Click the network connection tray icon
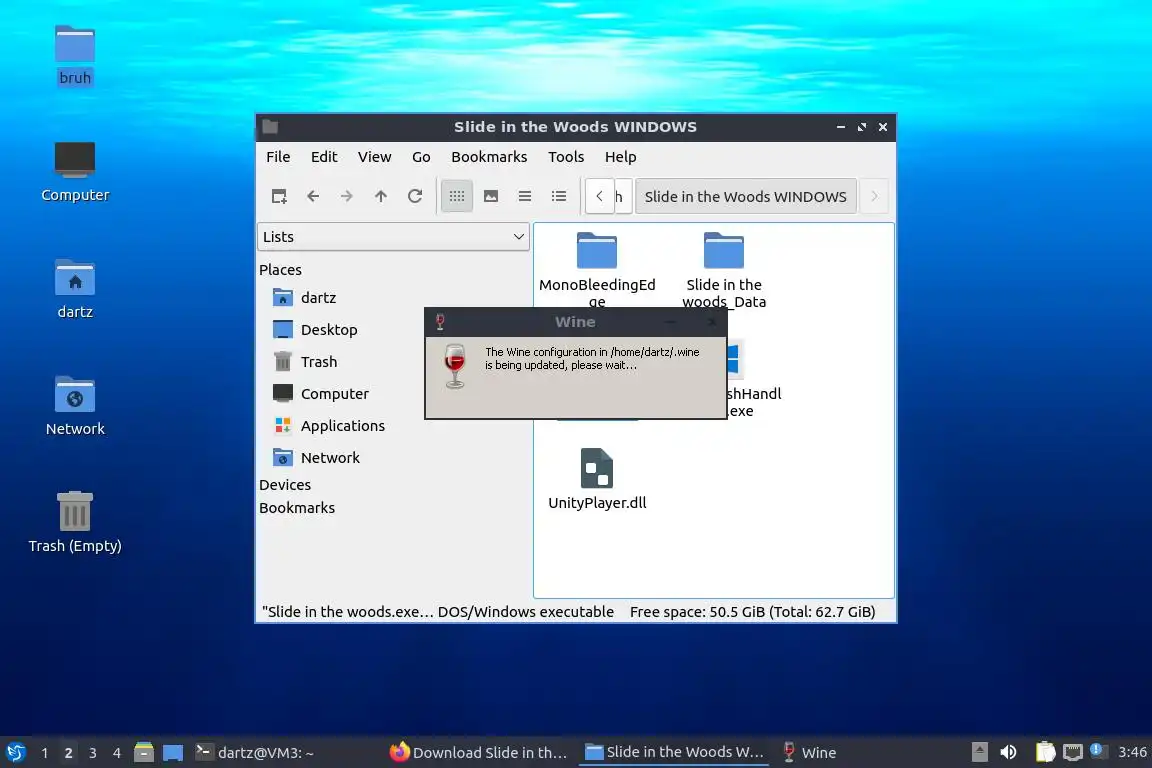This screenshot has height=768, width=1152. click(x=1073, y=752)
